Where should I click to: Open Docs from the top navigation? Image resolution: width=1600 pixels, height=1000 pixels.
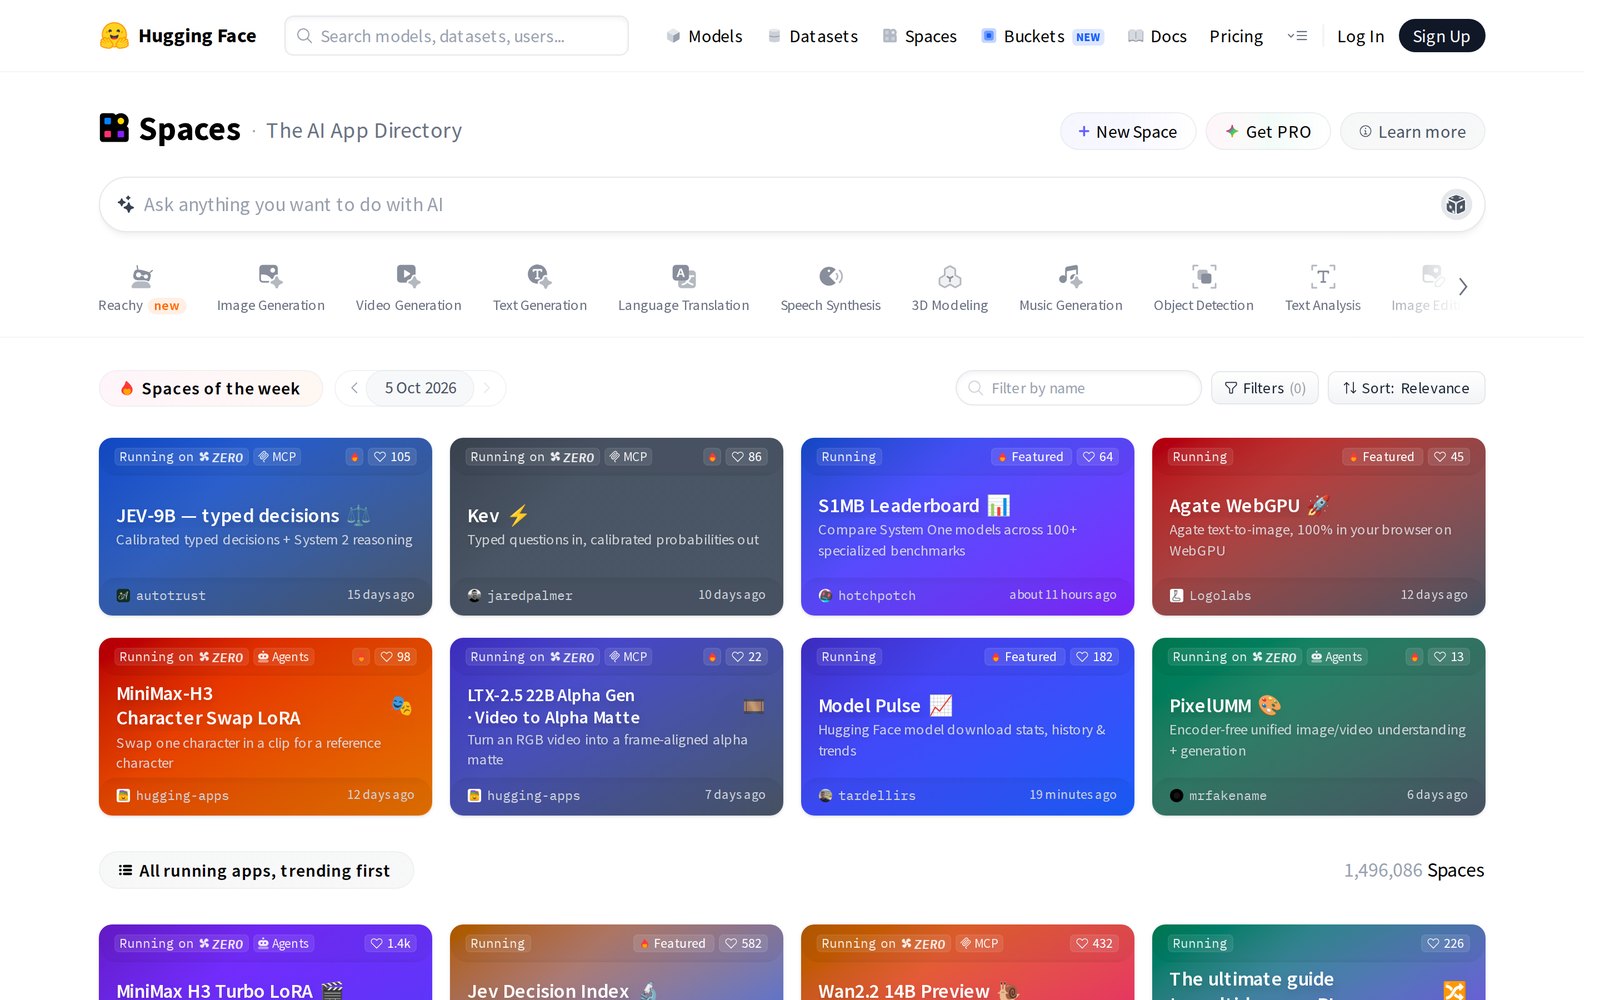point(1157,36)
